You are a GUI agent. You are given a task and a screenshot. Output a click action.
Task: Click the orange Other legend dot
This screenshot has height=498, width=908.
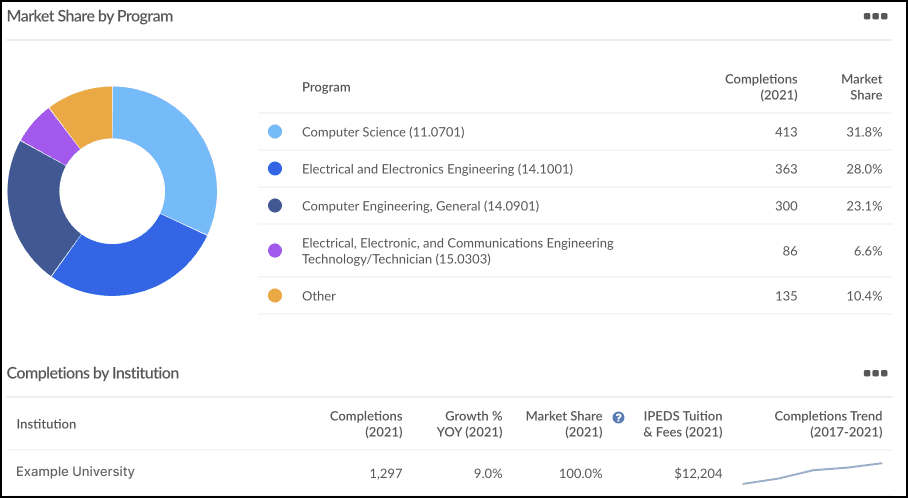pyautogui.click(x=275, y=296)
